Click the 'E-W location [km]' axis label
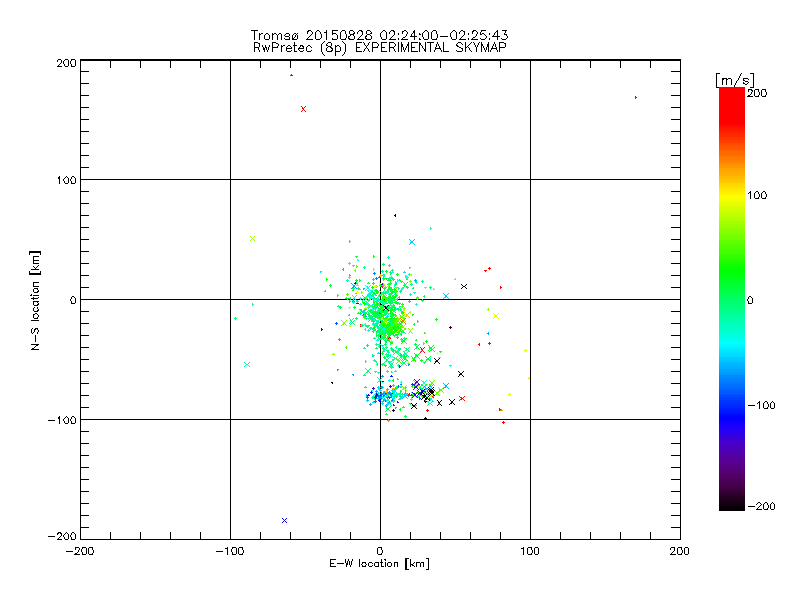This screenshot has width=800, height=600. click(379, 564)
